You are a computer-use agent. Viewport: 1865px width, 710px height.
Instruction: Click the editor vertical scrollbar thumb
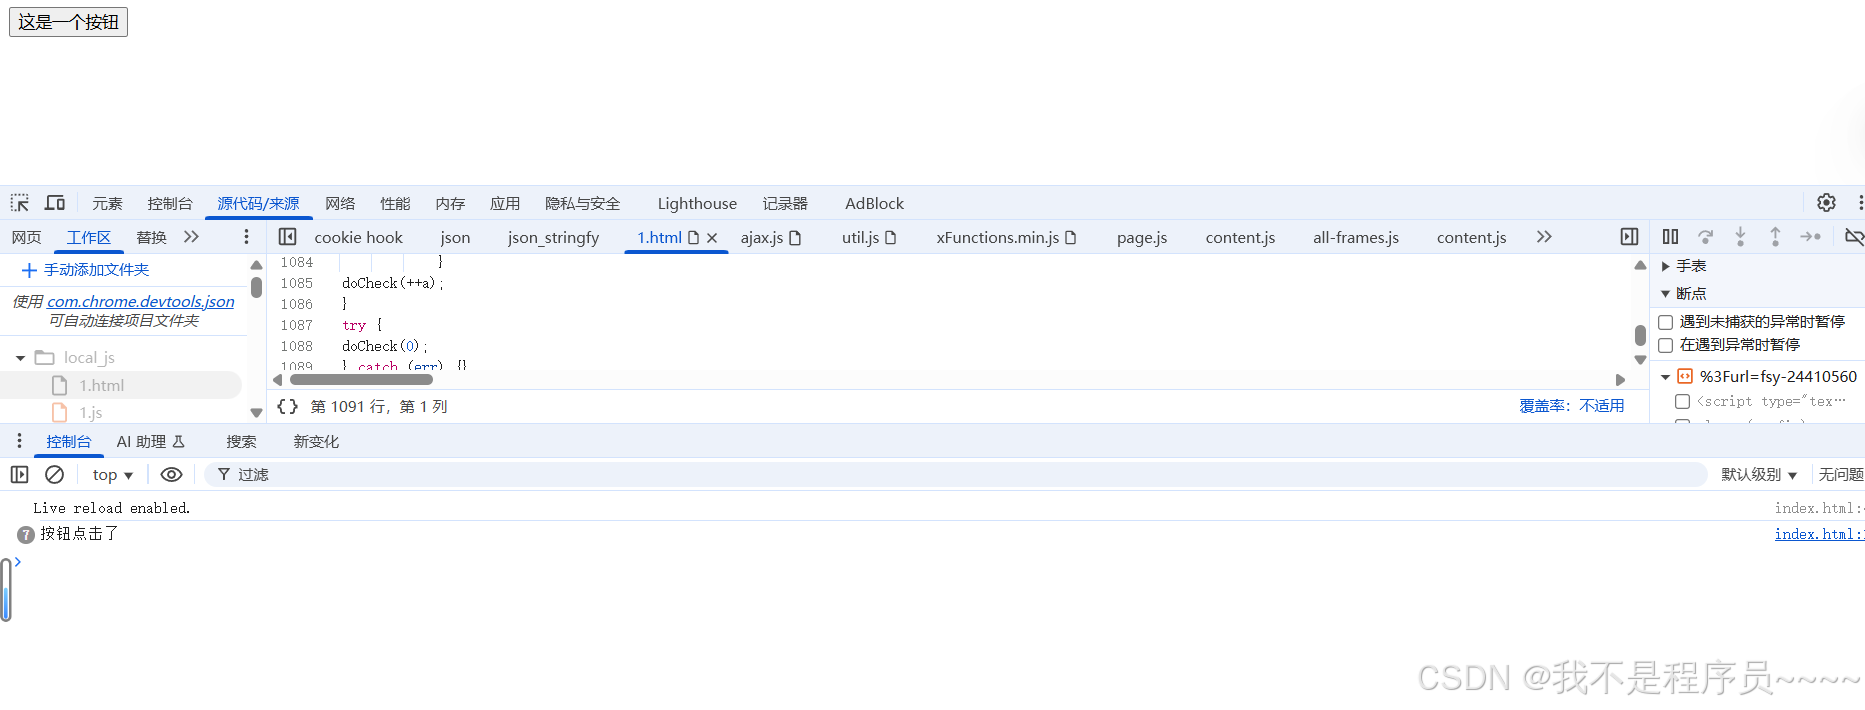(x=1640, y=335)
